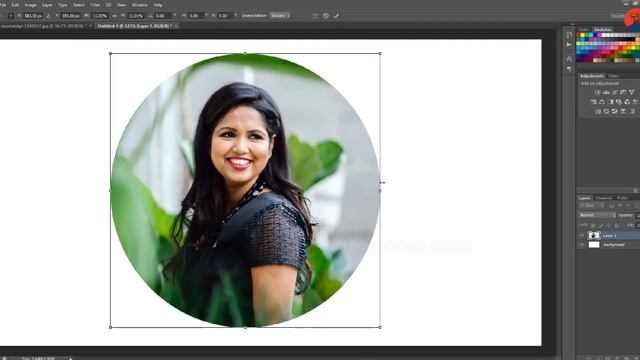The height and width of the screenshot is (360, 640).
Task: Pick the red swatch in Swatches panel
Action: [578, 35]
